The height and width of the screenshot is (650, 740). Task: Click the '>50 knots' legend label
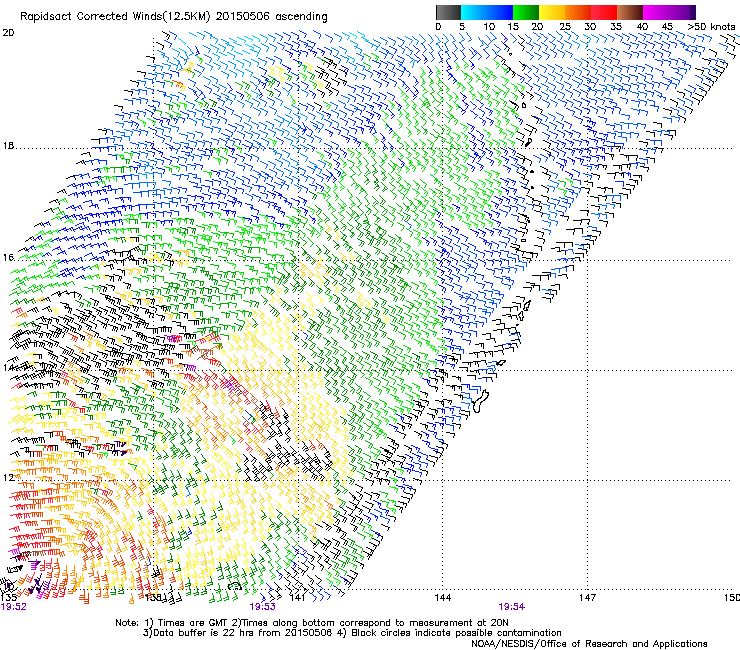[x=711, y=27]
